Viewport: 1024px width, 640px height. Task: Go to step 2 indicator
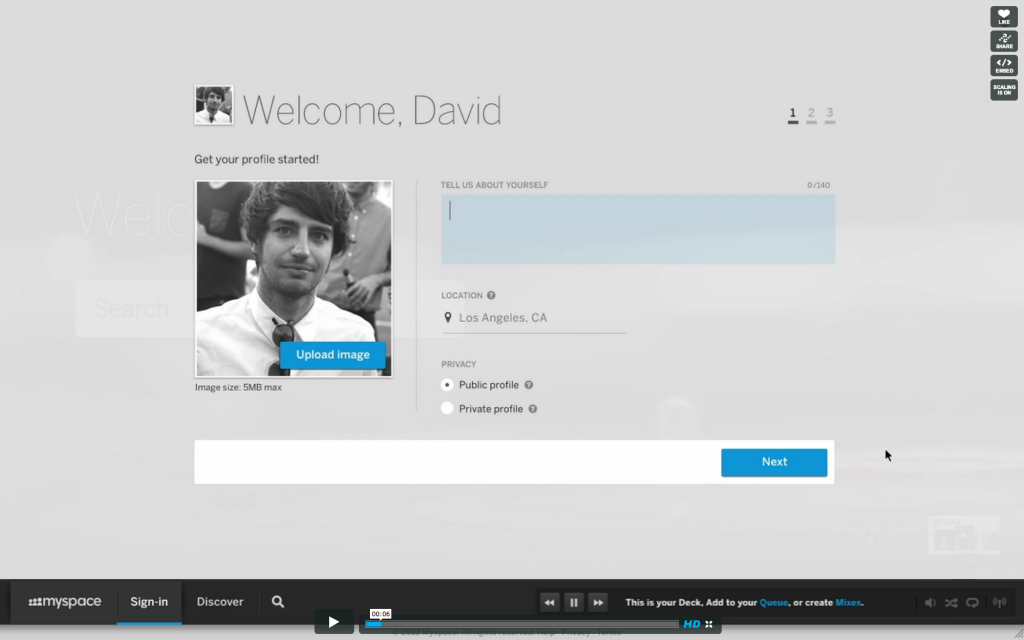811,115
